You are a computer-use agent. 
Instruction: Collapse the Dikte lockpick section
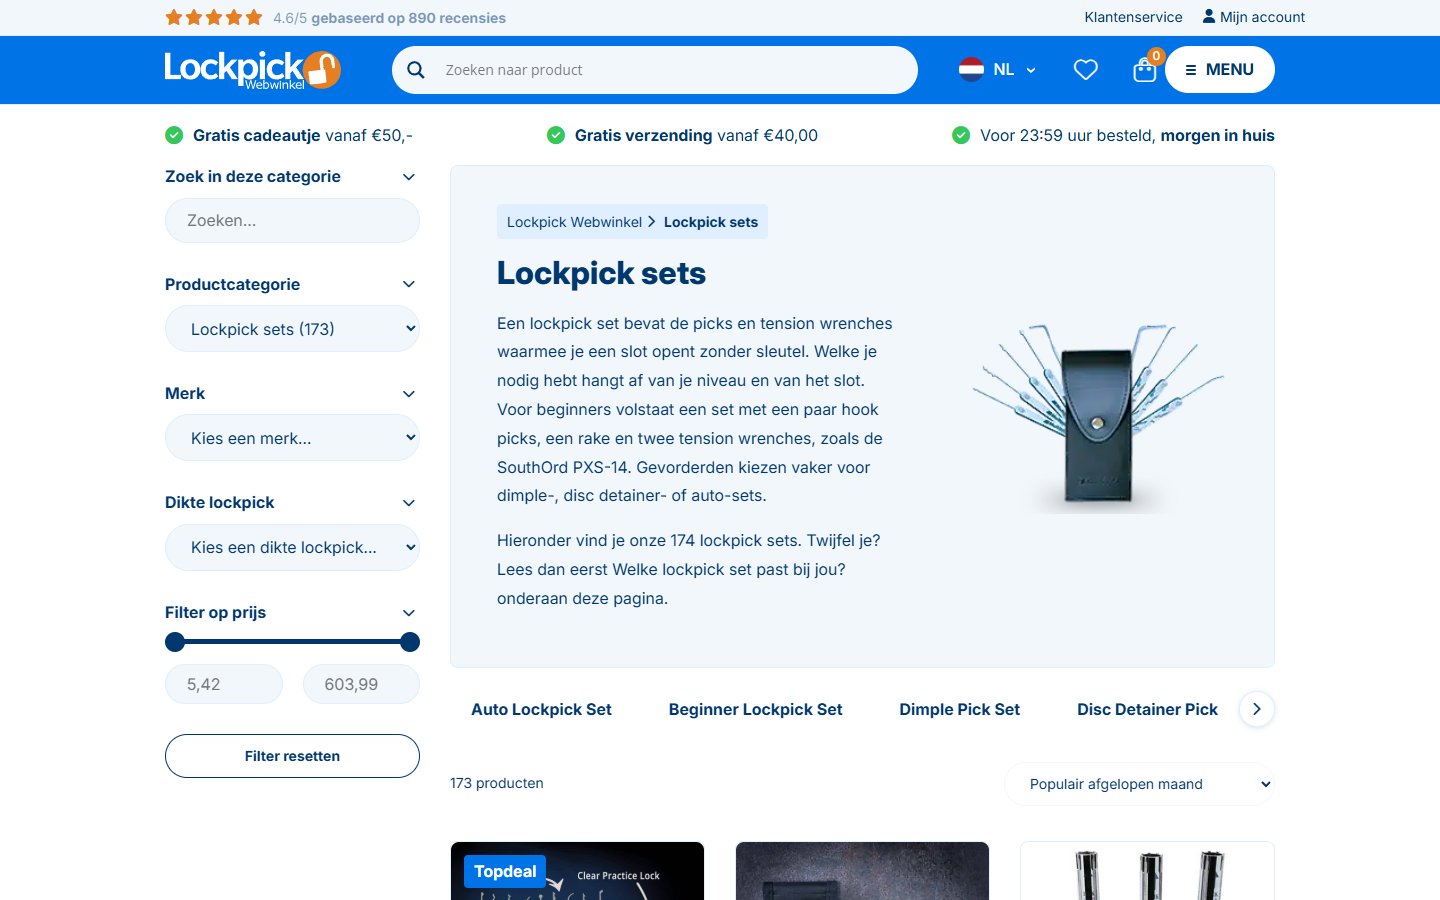(x=408, y=503)
